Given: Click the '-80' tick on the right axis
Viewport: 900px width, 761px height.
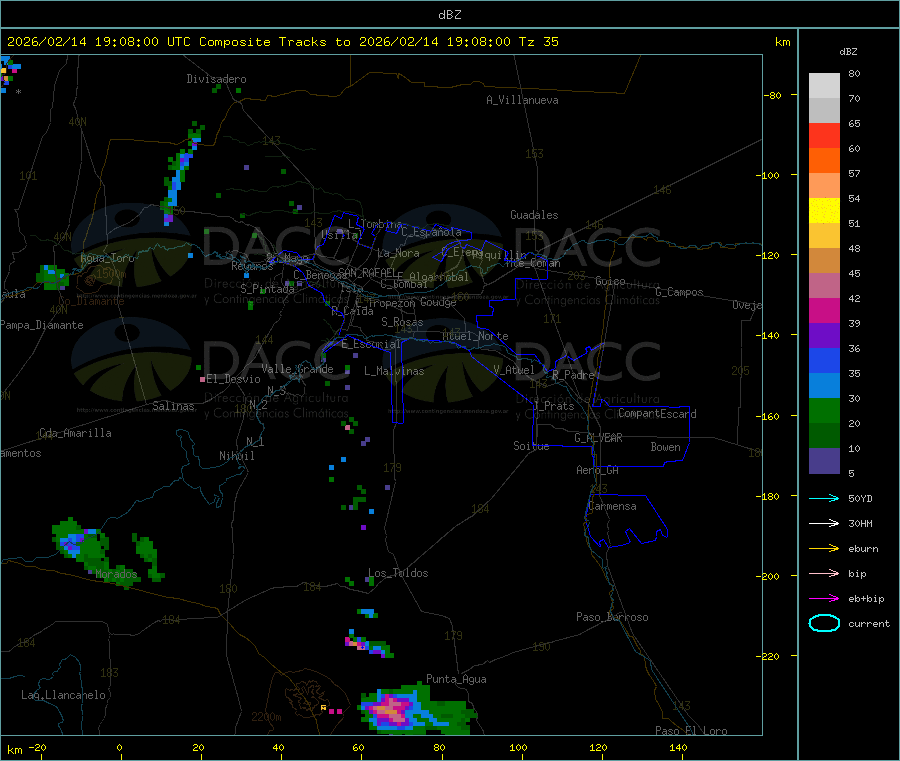Looking at the screenshot, I should point(773,95).
